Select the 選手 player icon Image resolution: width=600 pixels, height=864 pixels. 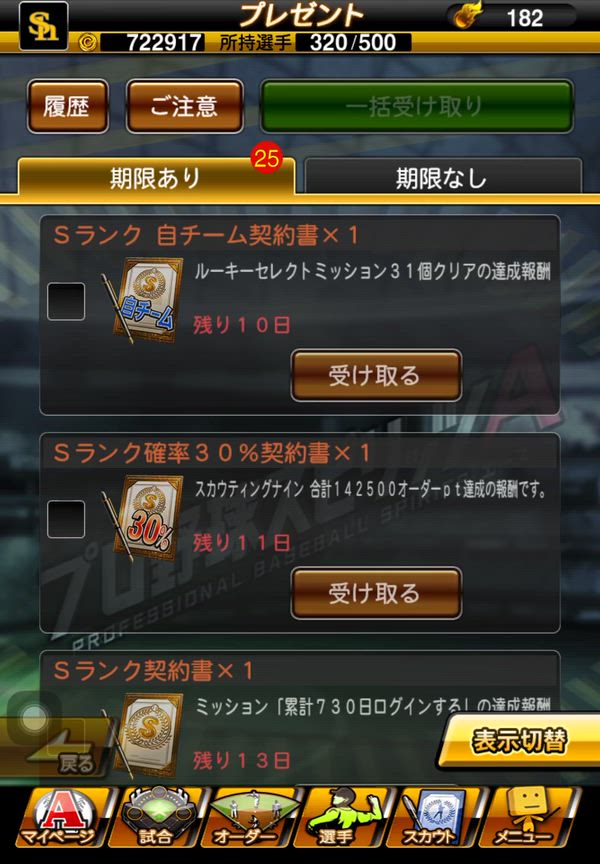click(x=344, y=818)
